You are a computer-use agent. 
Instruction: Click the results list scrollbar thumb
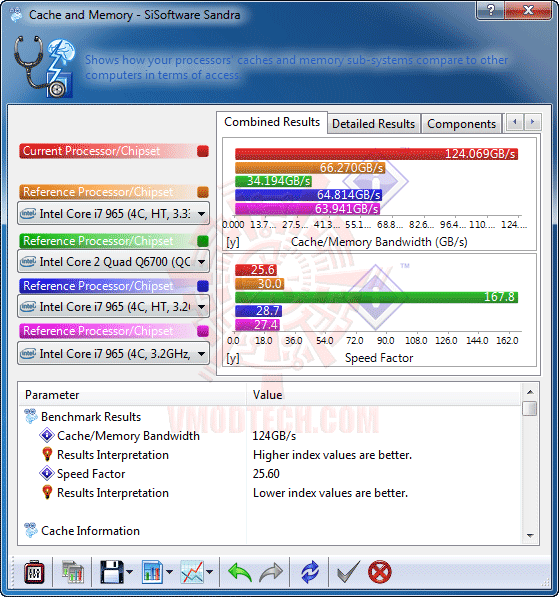click(530, 409)
